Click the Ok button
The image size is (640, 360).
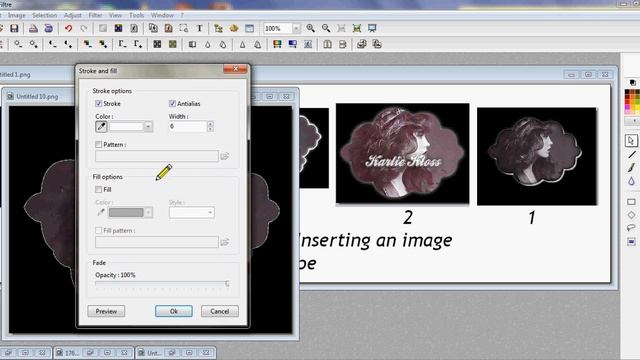pyautogui.click(x=173, y=311)
